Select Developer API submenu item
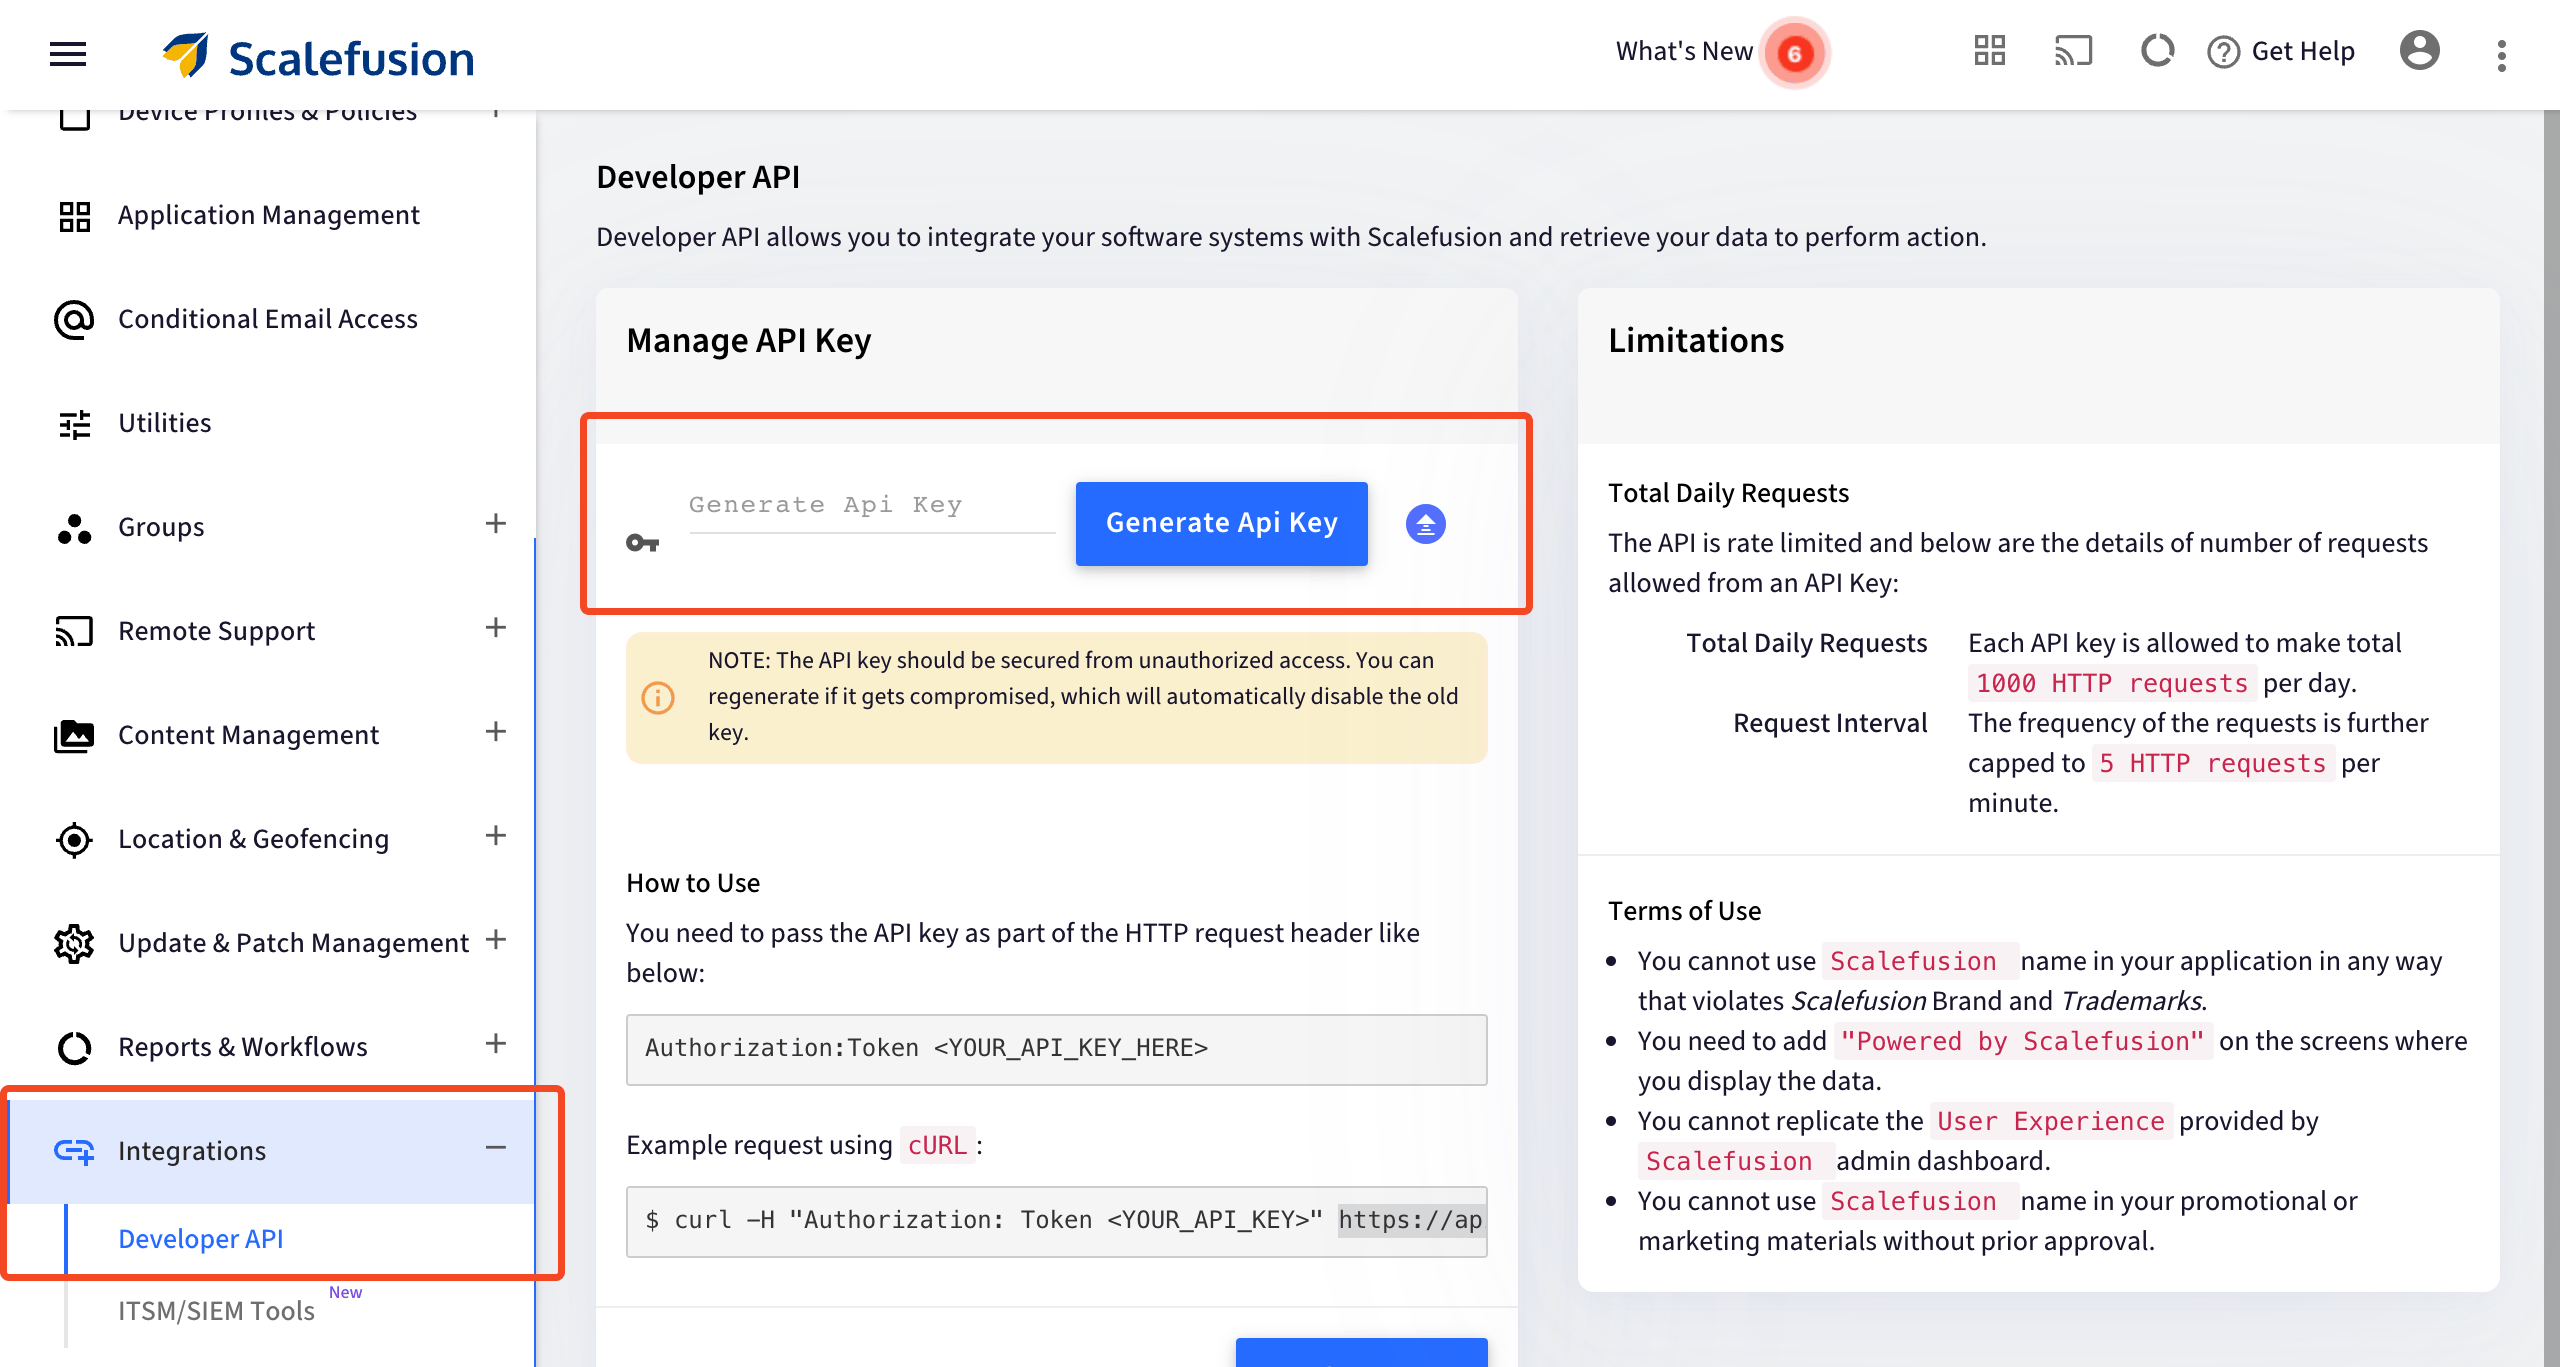Image resolution: width=2560 pixels, height=1367 pixels. pyautogui.click(x=200, y=1239)
